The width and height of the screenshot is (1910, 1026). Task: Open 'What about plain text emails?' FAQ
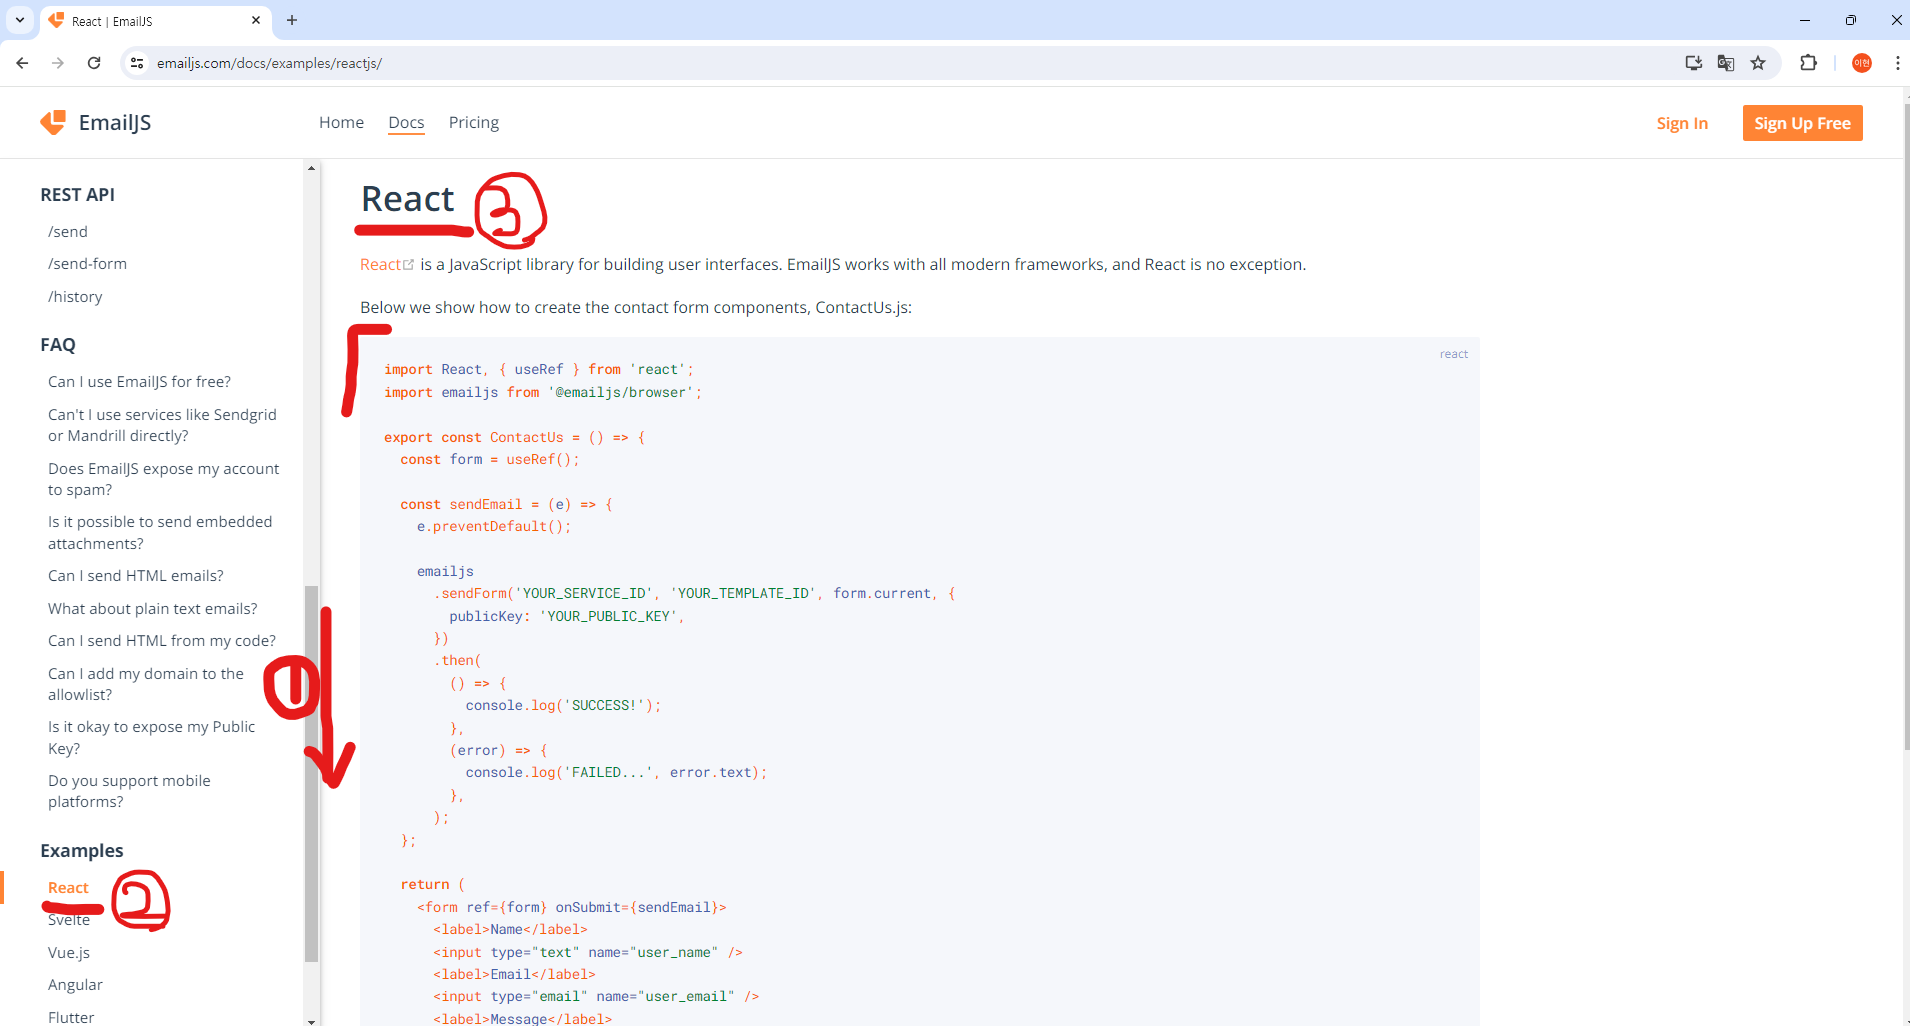pos(152,609)
